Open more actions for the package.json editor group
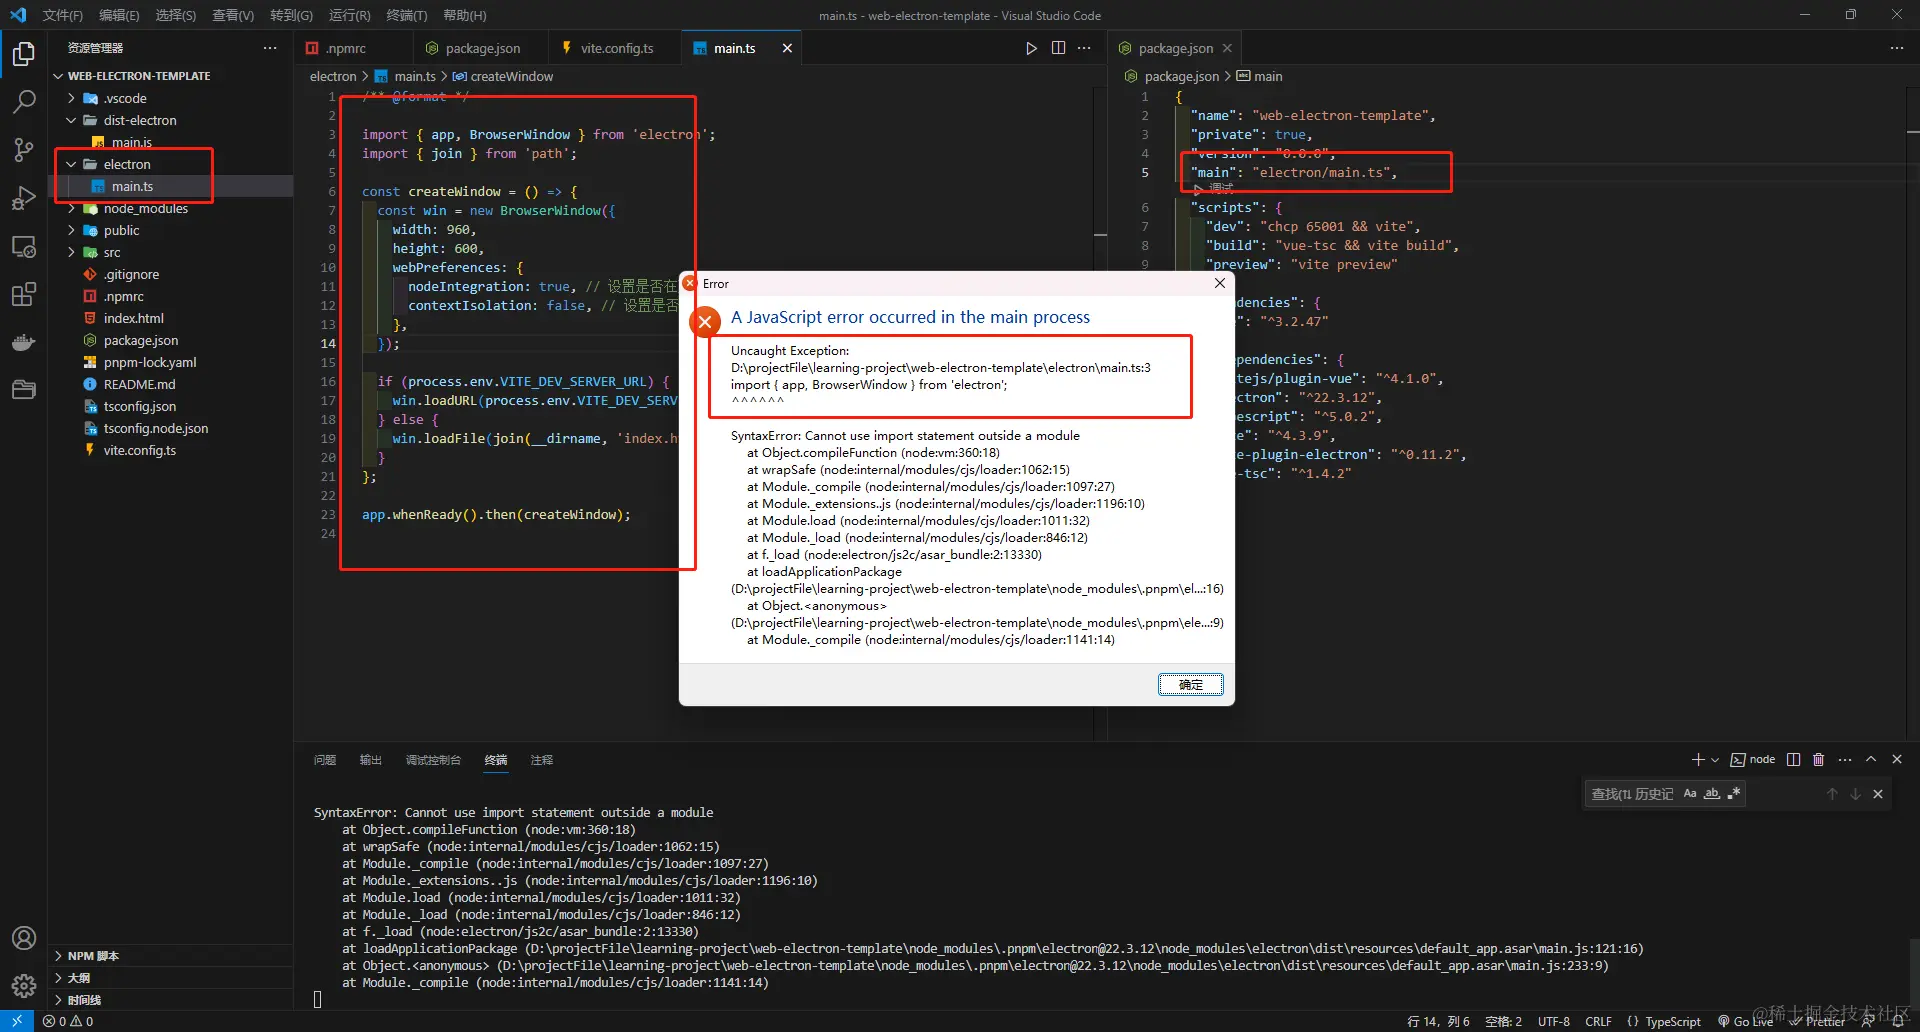Image resolution: width=1920 pixels, height=1032 pixels. coord(1896,48)
